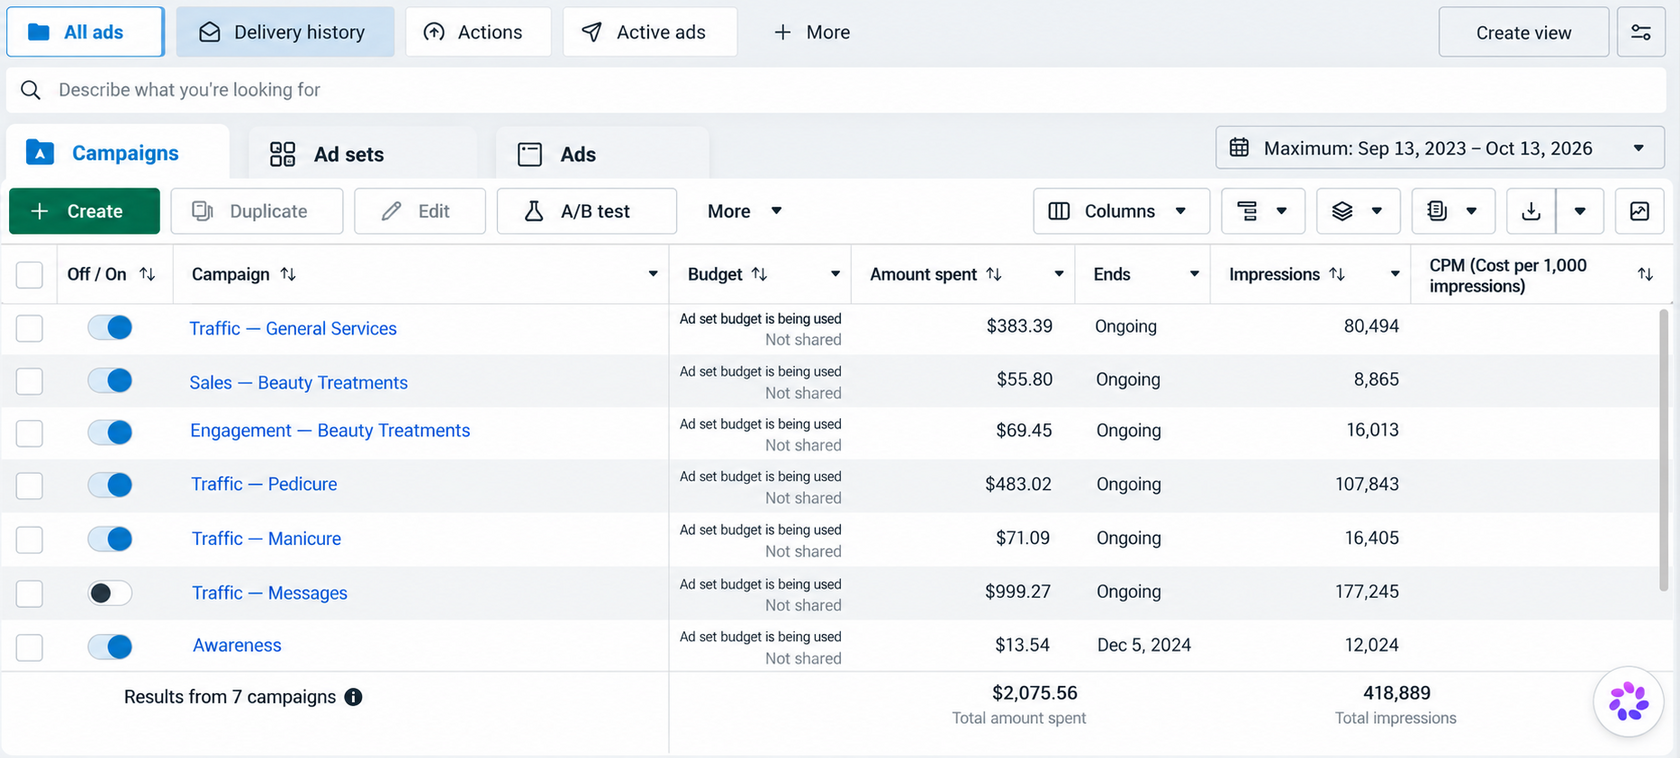Image resolution: width=1680 pixels, height=758 pixels.
Task: Sort by CPM column arrows
Action: click(1645, 274)
